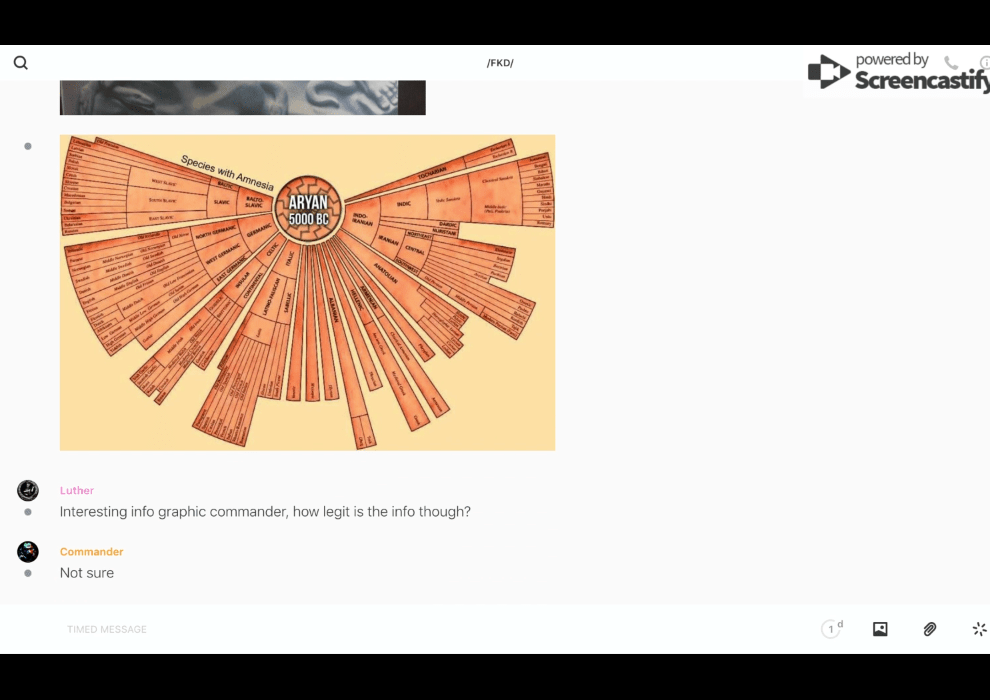Click the picture icon to send an image
Screen dimensions: 990x700
pyautogui.click(x=880, y=629)
